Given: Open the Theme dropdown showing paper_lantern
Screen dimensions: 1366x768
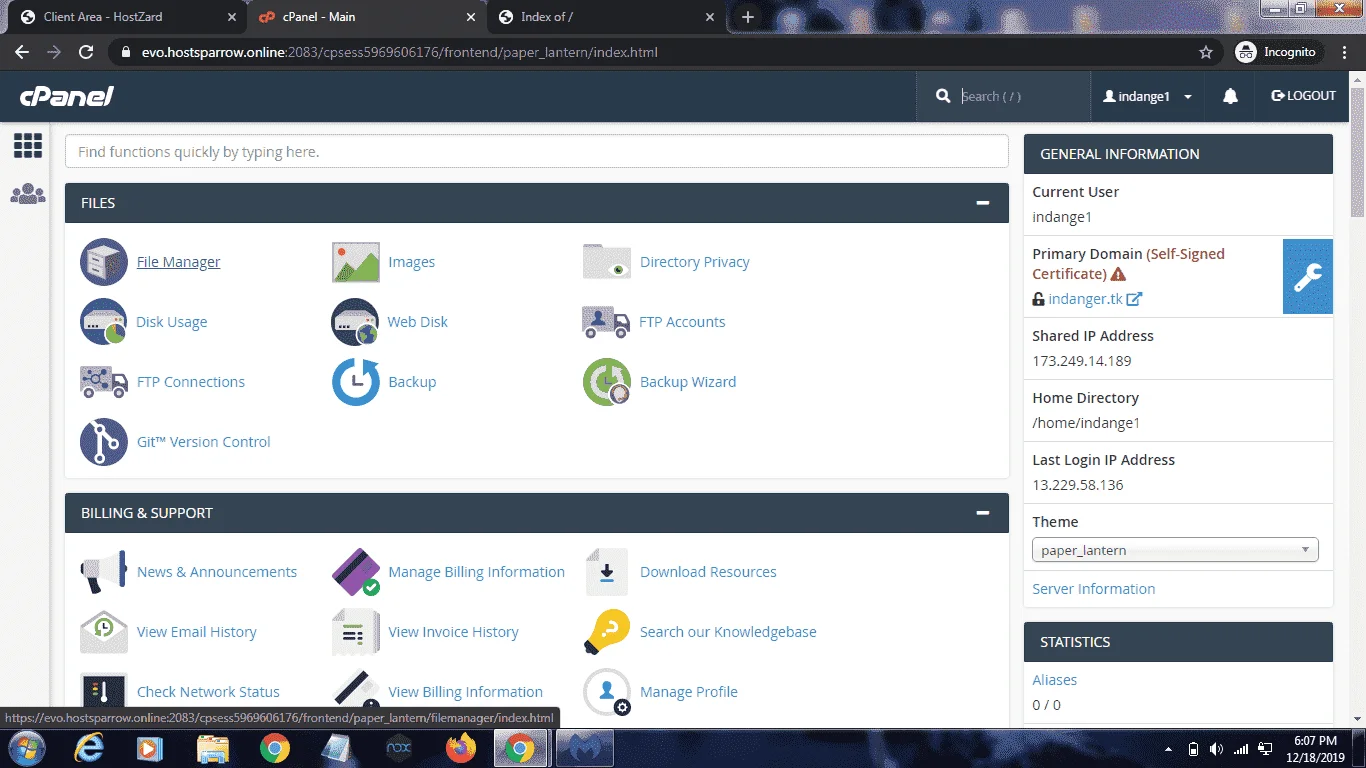Looking at the screenshot, I should tap(1175, 550).
